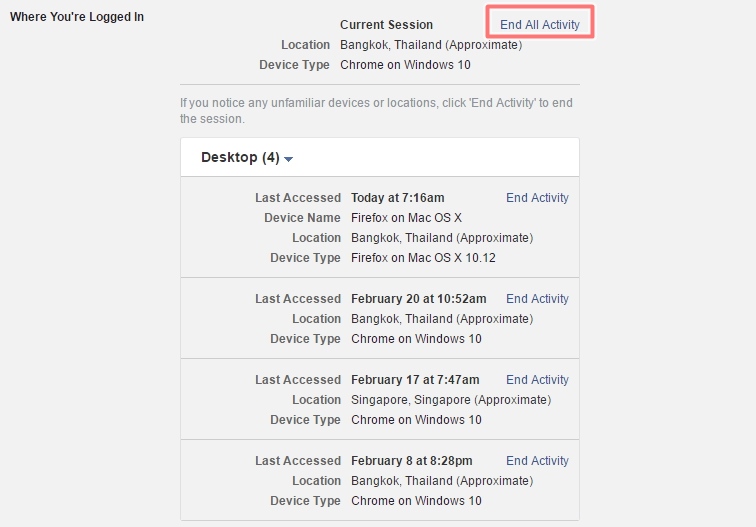Click the Singapore, Singapore location text
This screenshot has height=527, width=756.
[450, 400]
